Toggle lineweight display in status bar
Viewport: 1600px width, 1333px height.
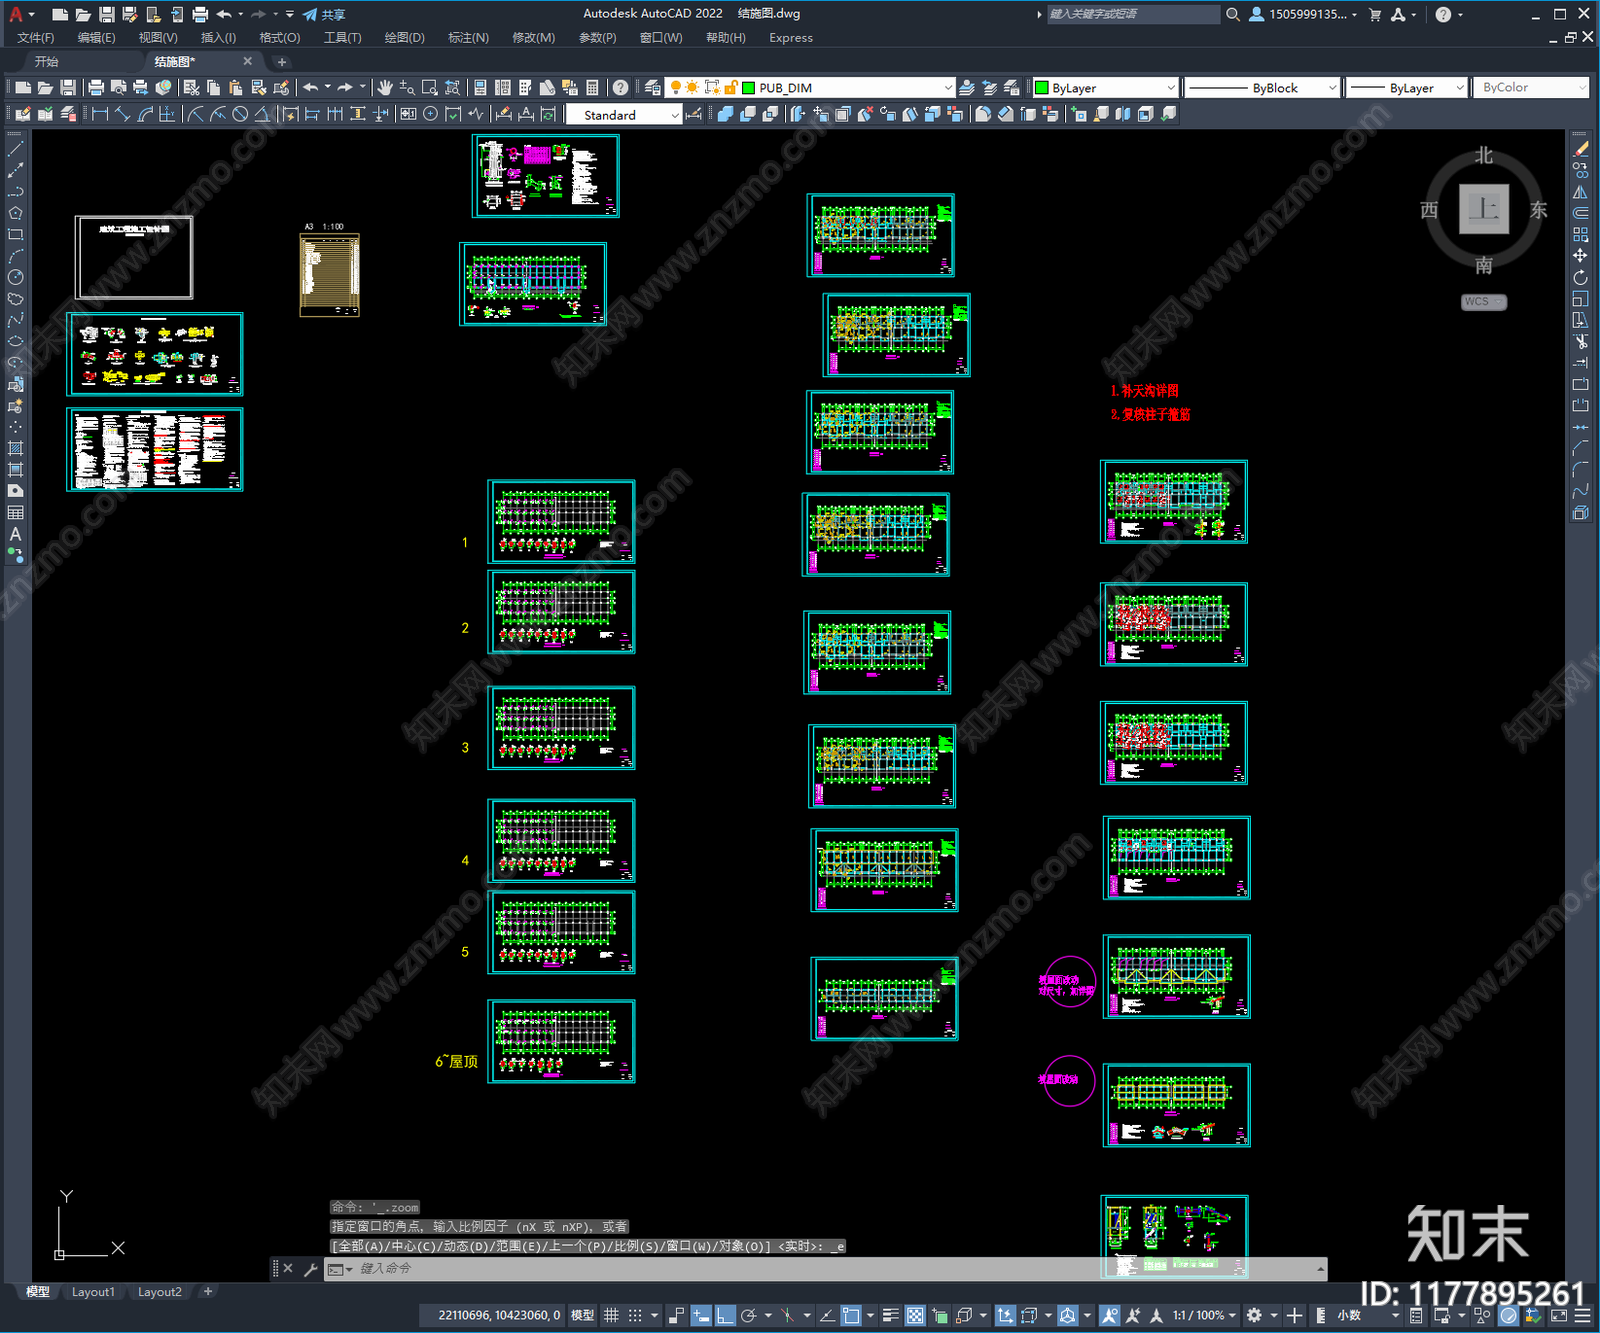(890, 1315)
